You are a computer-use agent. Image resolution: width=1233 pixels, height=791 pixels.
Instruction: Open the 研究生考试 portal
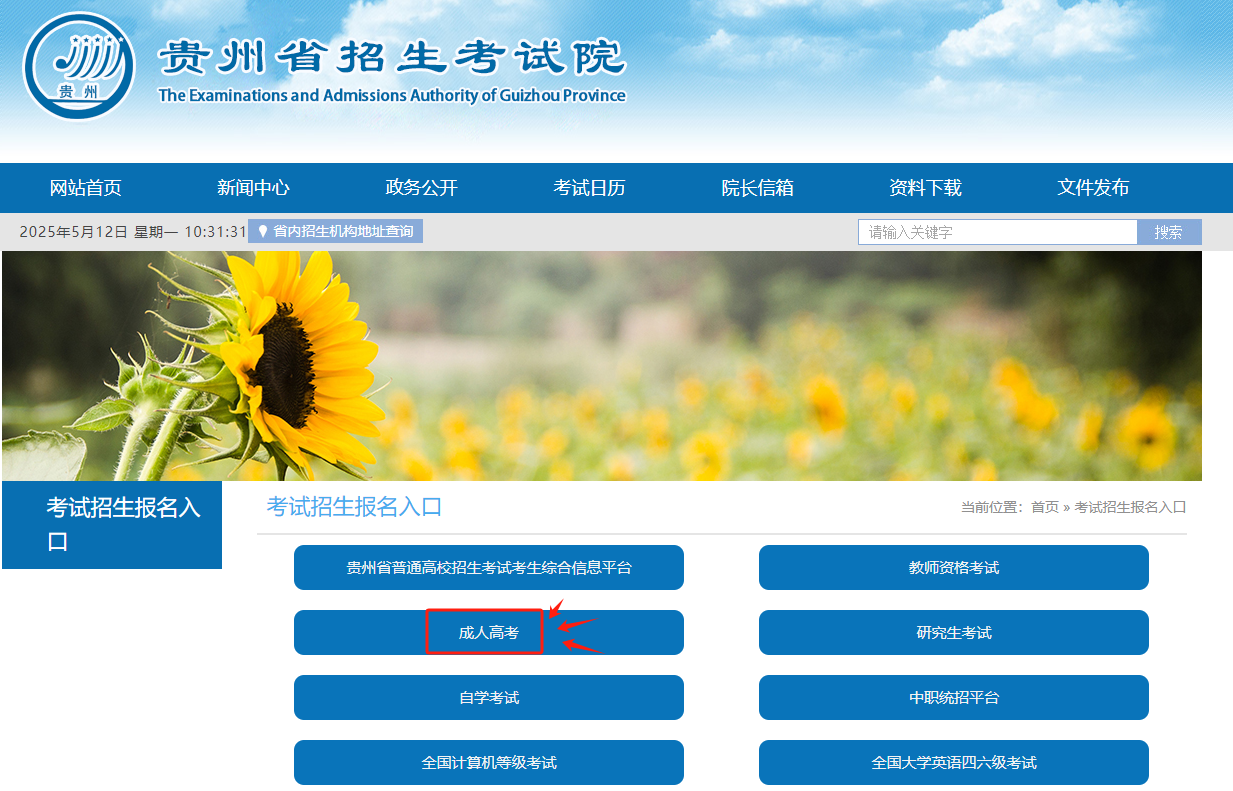pyautogui.click(x=952, y=632)
